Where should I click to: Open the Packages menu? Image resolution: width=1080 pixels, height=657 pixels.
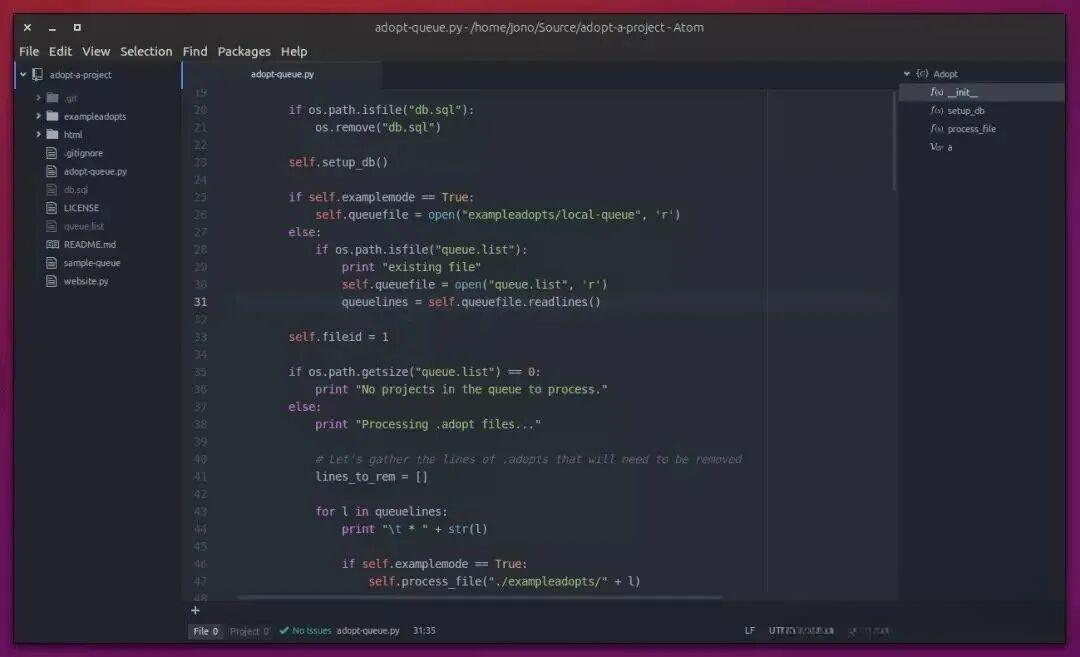[244, 52]
